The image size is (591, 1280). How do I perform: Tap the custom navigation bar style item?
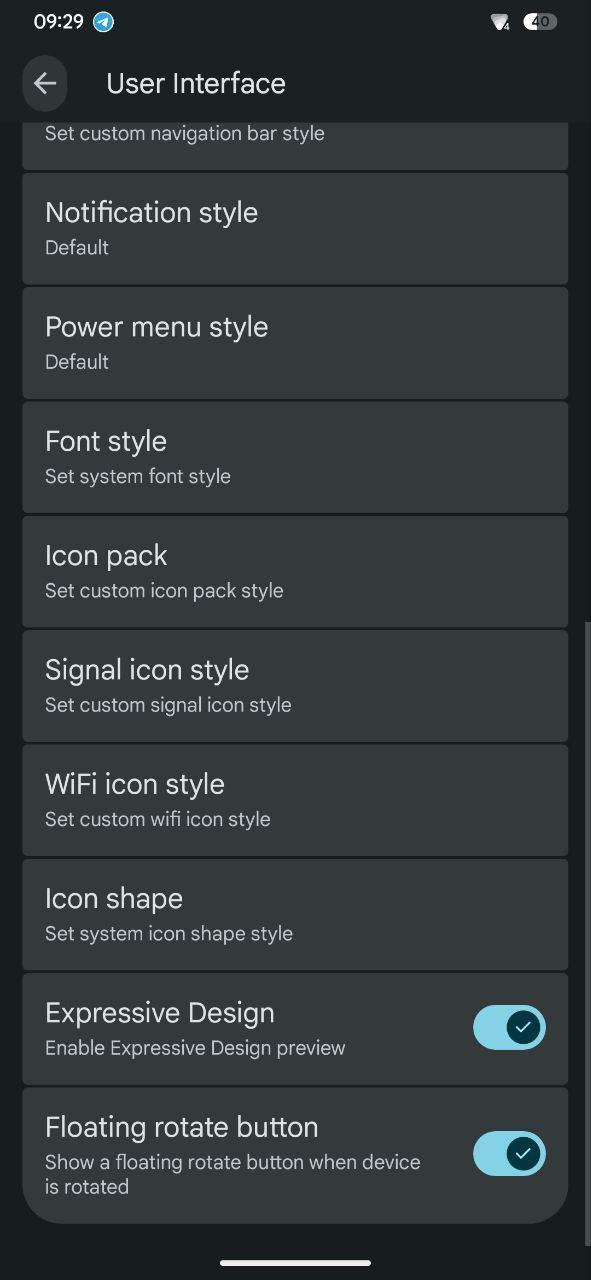click(295, 146)
